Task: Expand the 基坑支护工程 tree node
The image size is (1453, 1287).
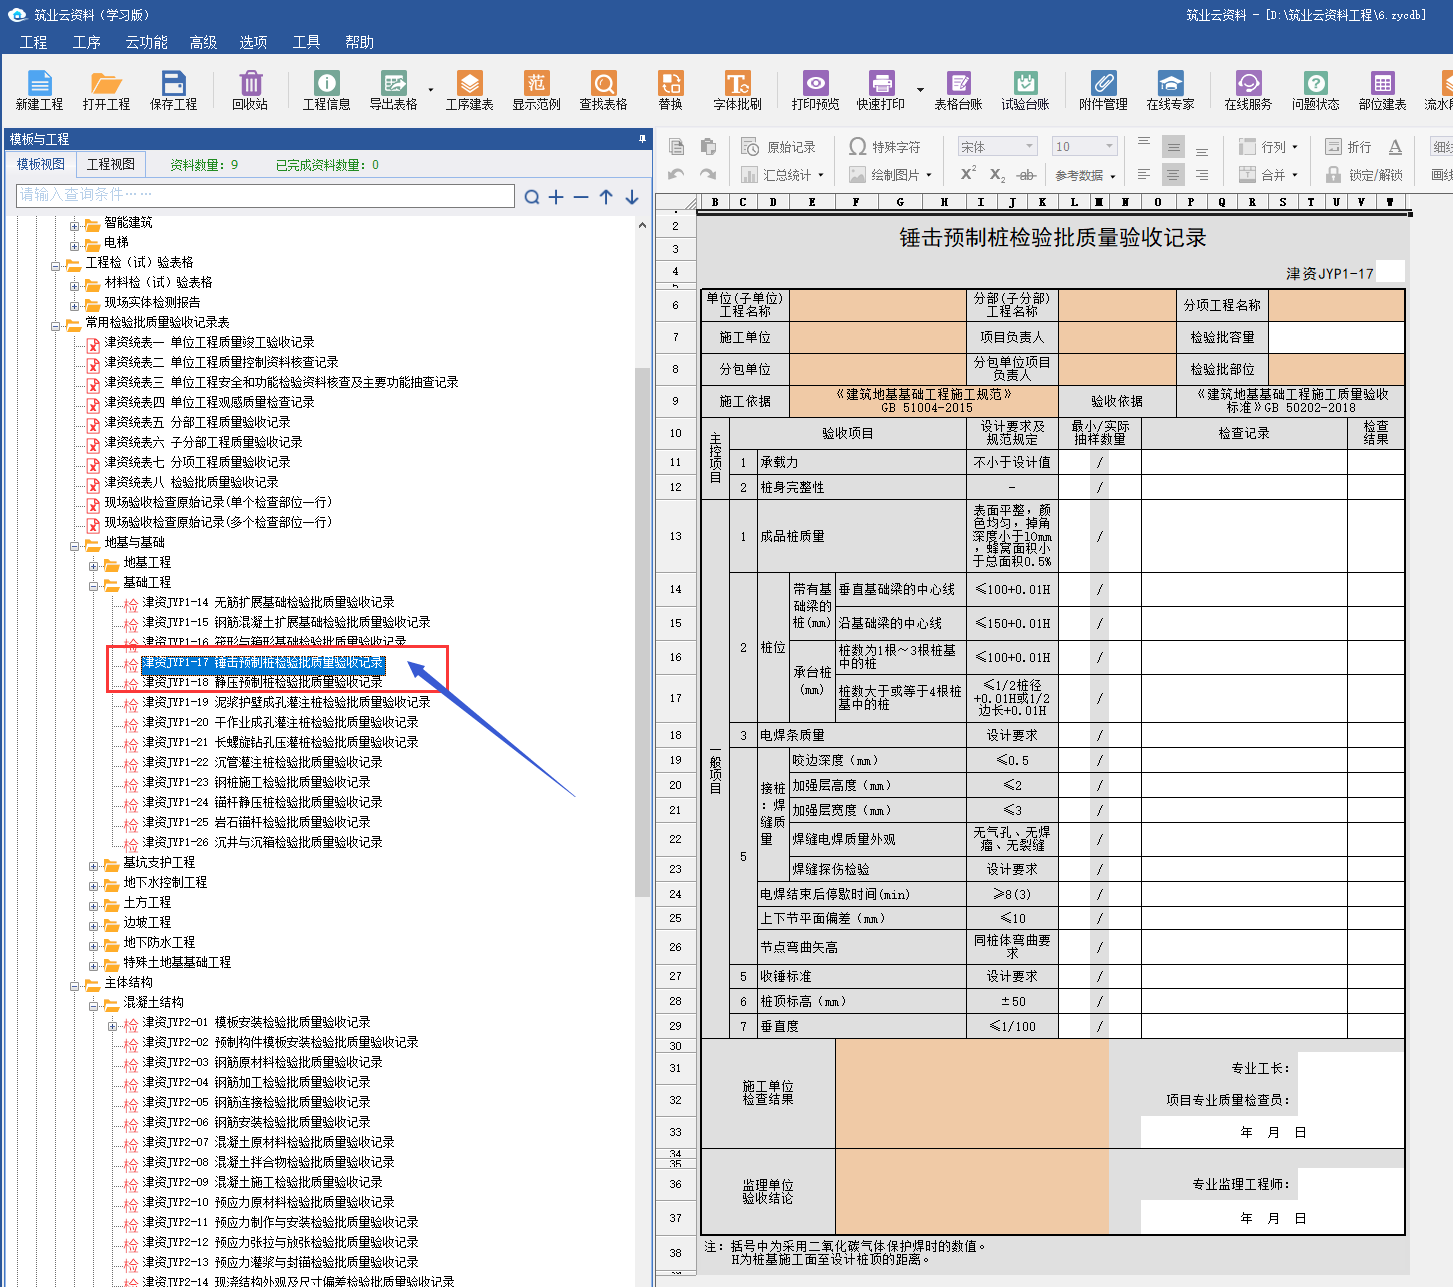Action: click(94, 866)
